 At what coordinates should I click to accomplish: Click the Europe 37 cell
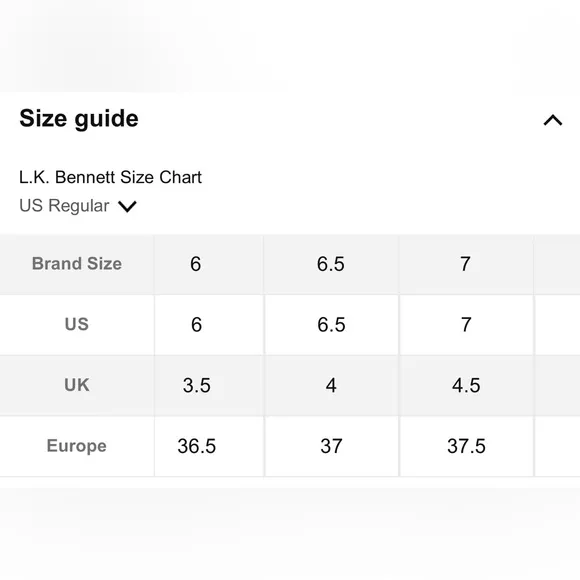331,446
